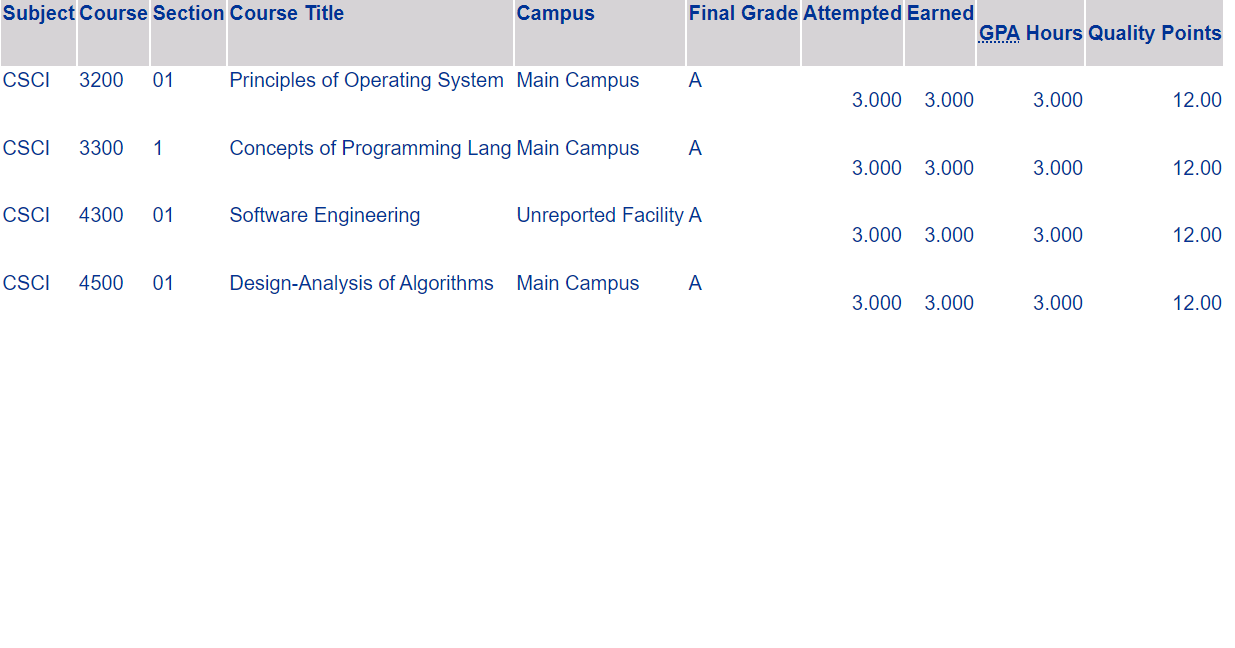Select Principles of Operating System title
The image size is (1235, 648).
coord(367,81)
